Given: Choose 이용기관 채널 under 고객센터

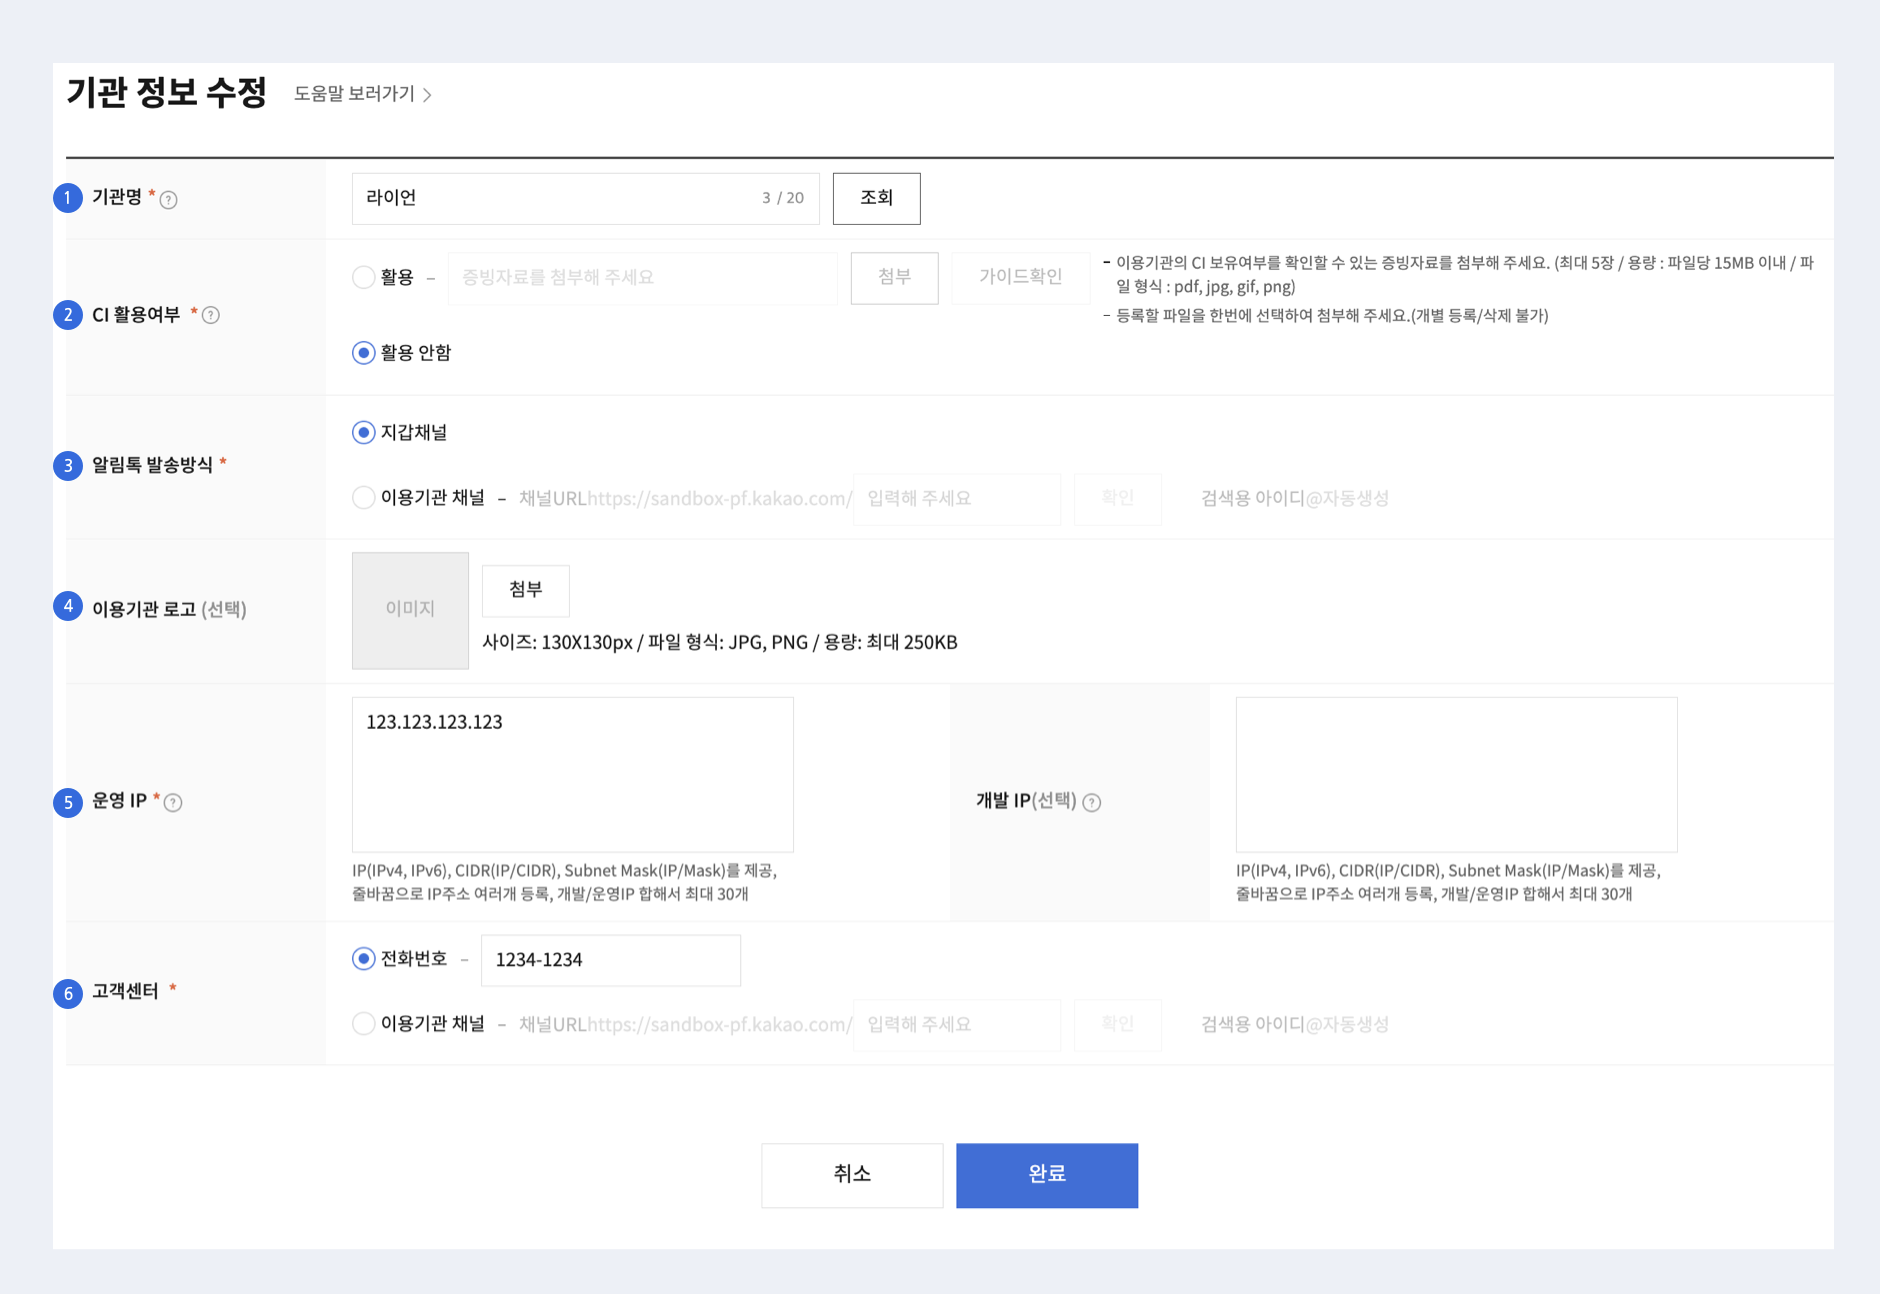Looking at the screenshot, I should point(364,1024).
